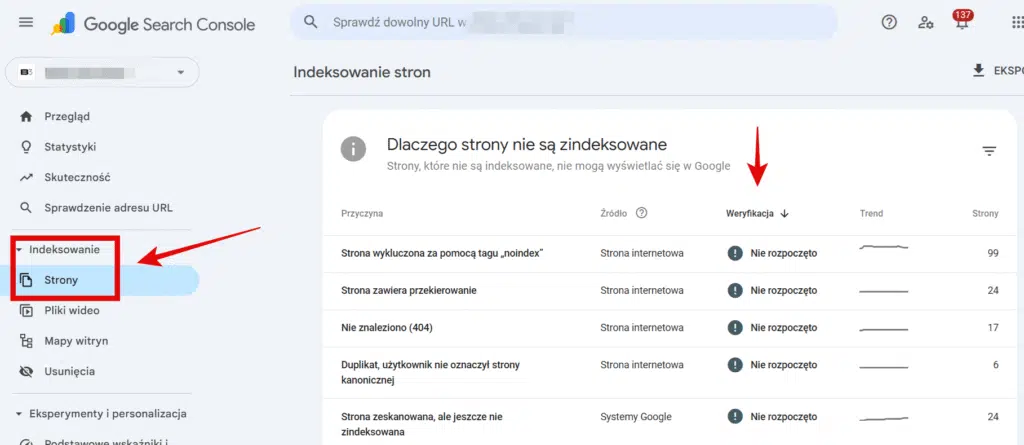Click the pages icon beside Strony
Viewport: 1024px width, 445px height.
click(26, 280)
